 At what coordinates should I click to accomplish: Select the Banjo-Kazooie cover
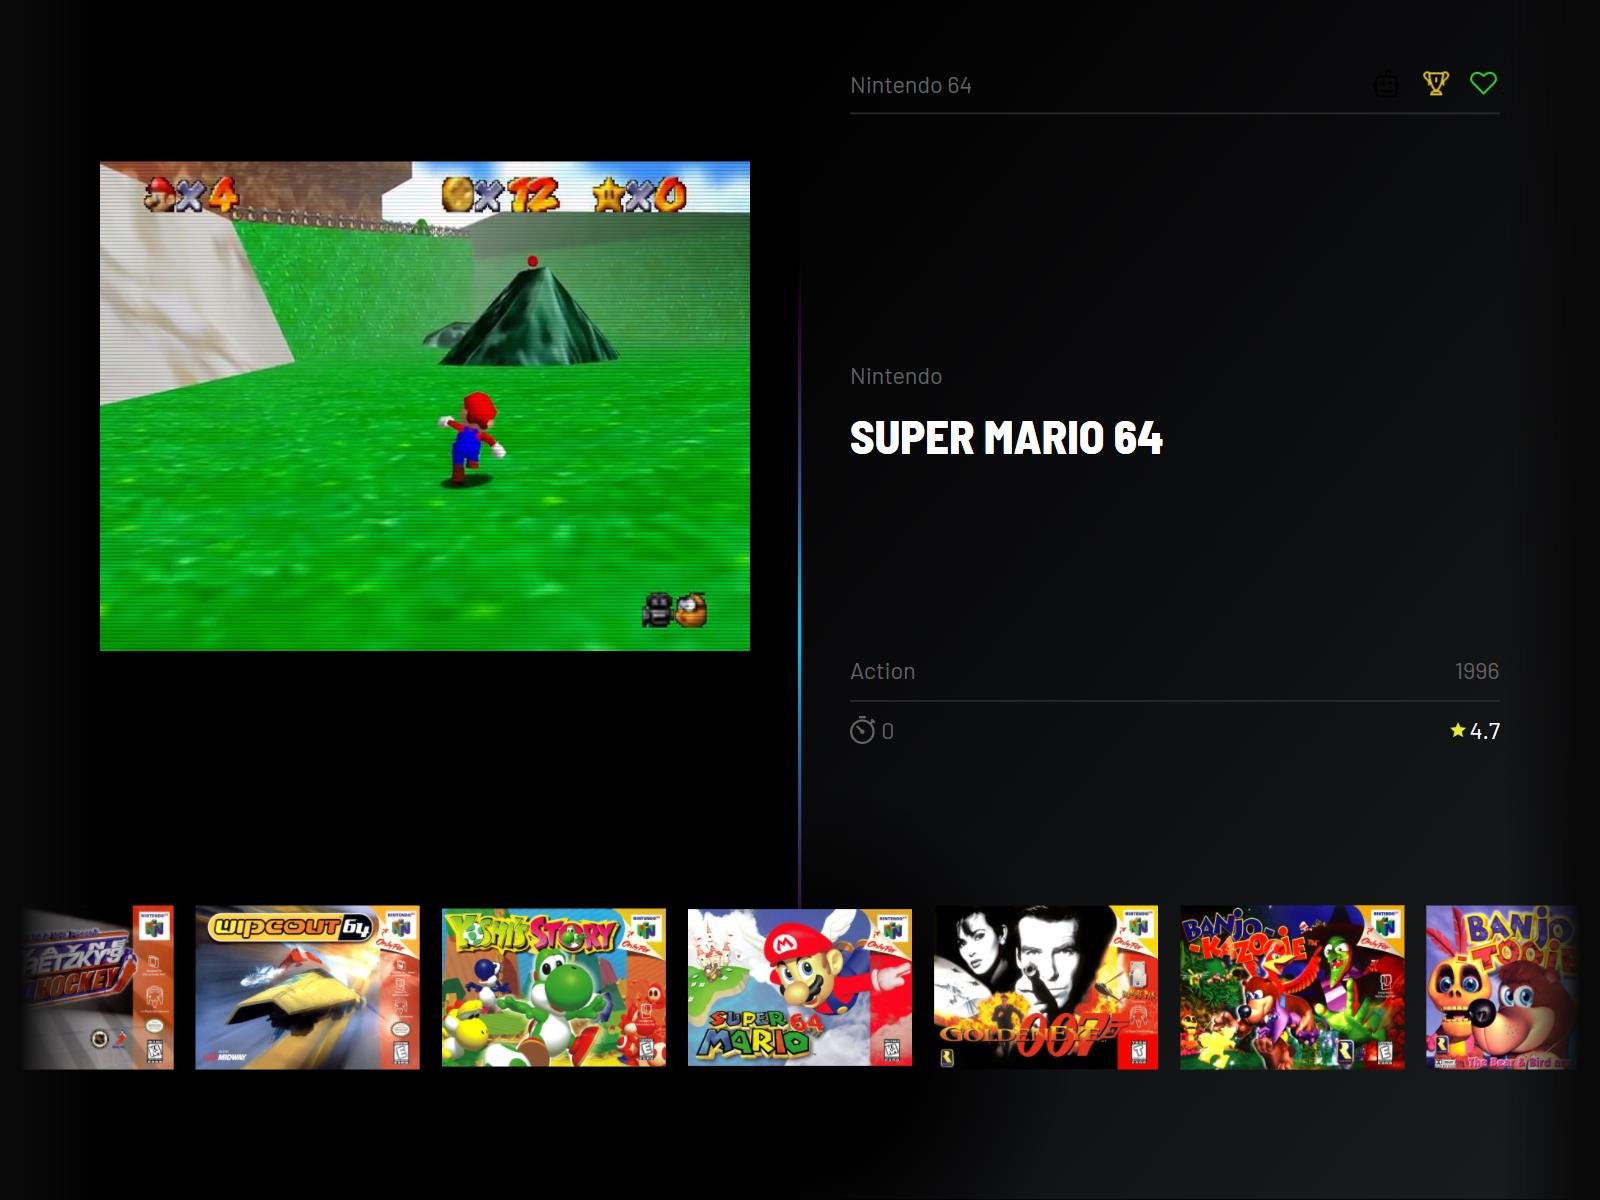pos(1292,987)
